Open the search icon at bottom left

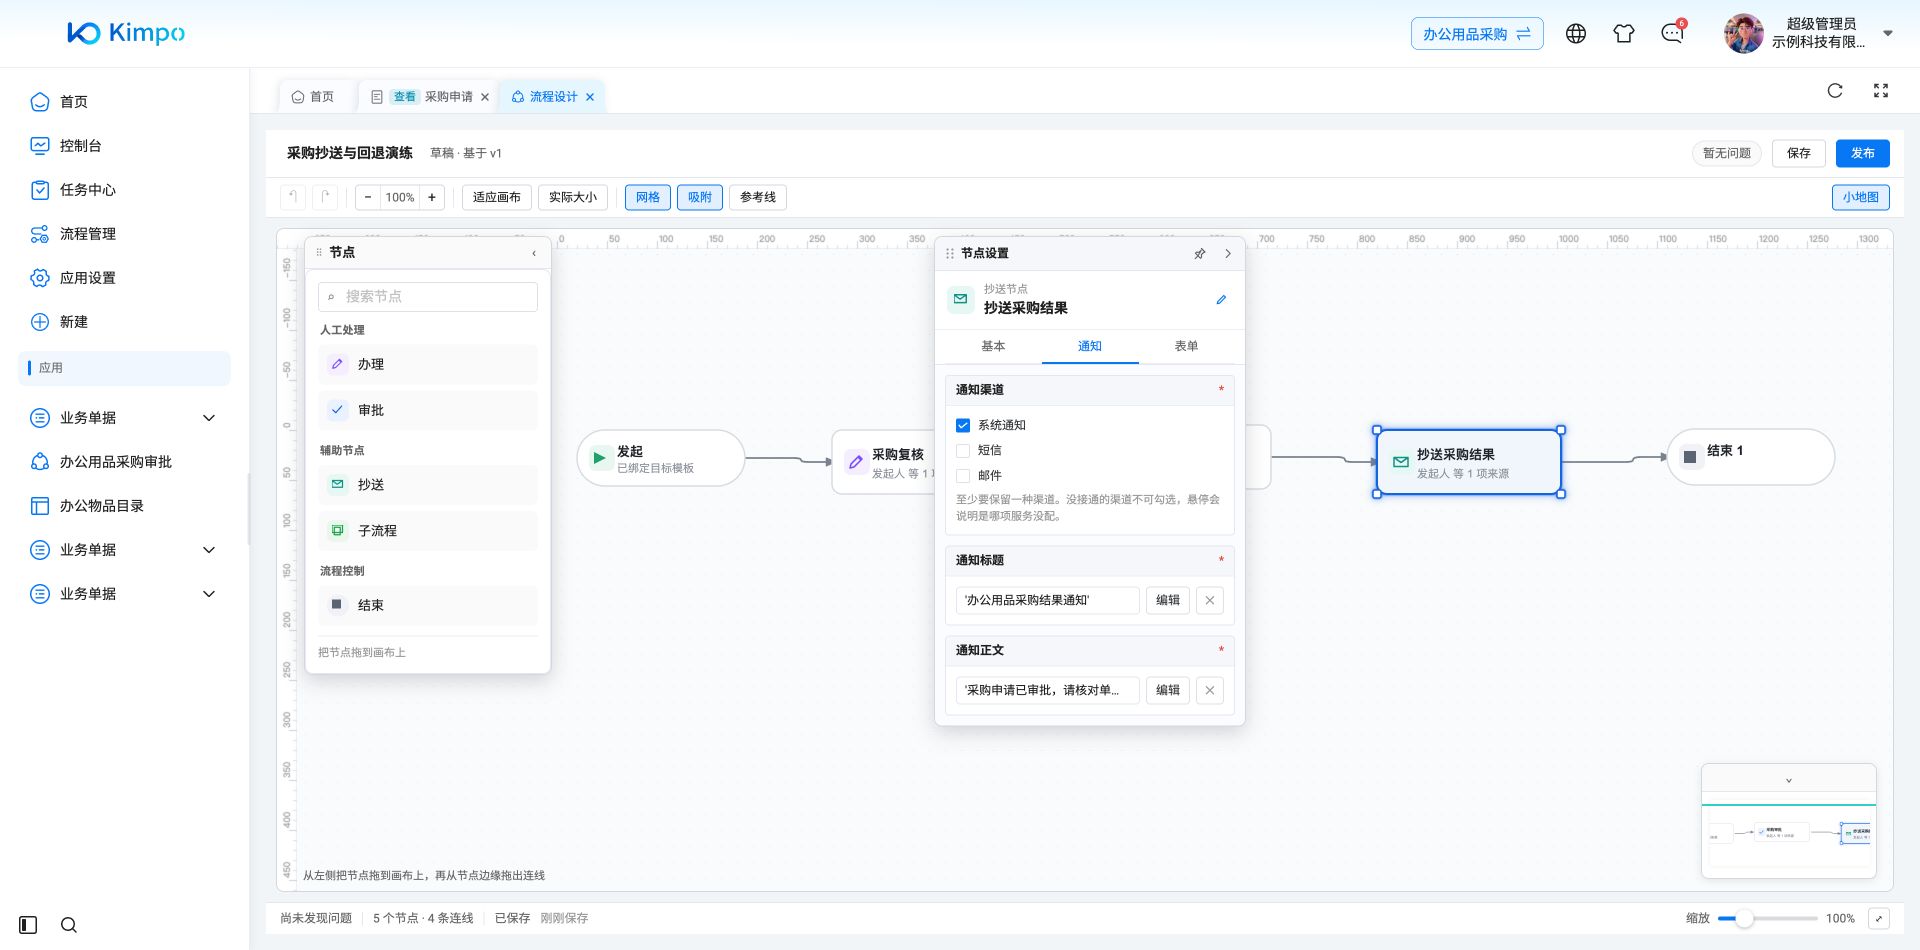pyautogui.click(x=69, y=925)
